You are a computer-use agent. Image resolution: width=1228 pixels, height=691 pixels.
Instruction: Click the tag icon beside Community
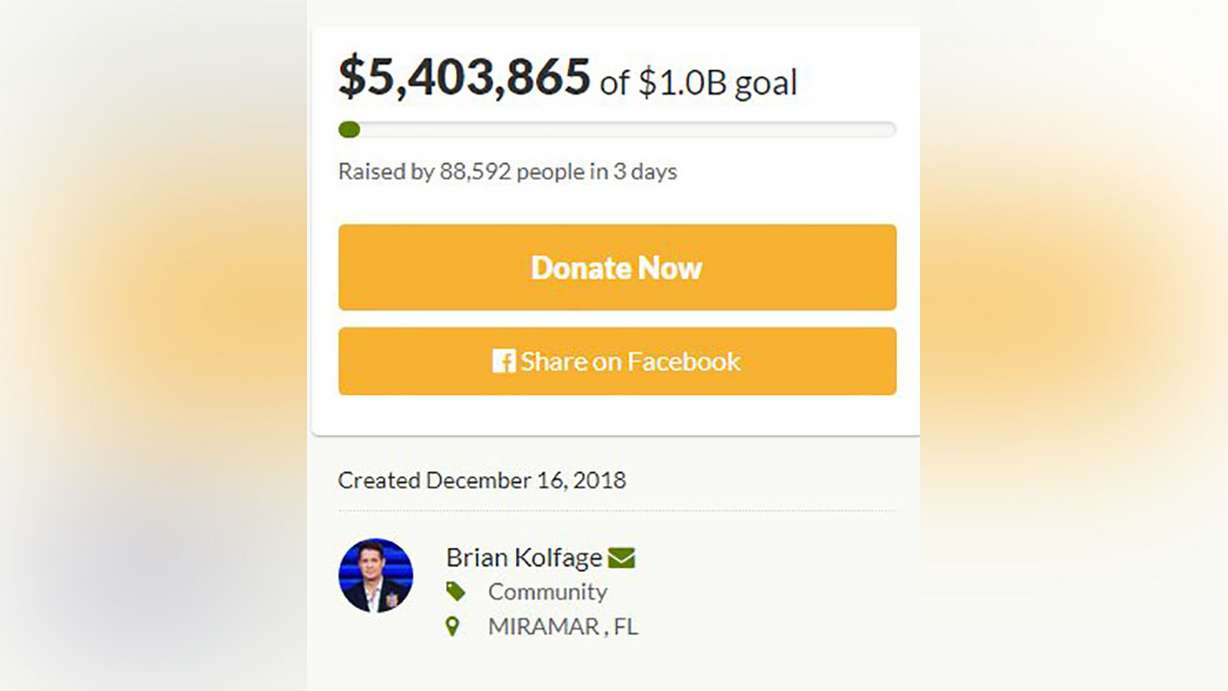(458, 591)
